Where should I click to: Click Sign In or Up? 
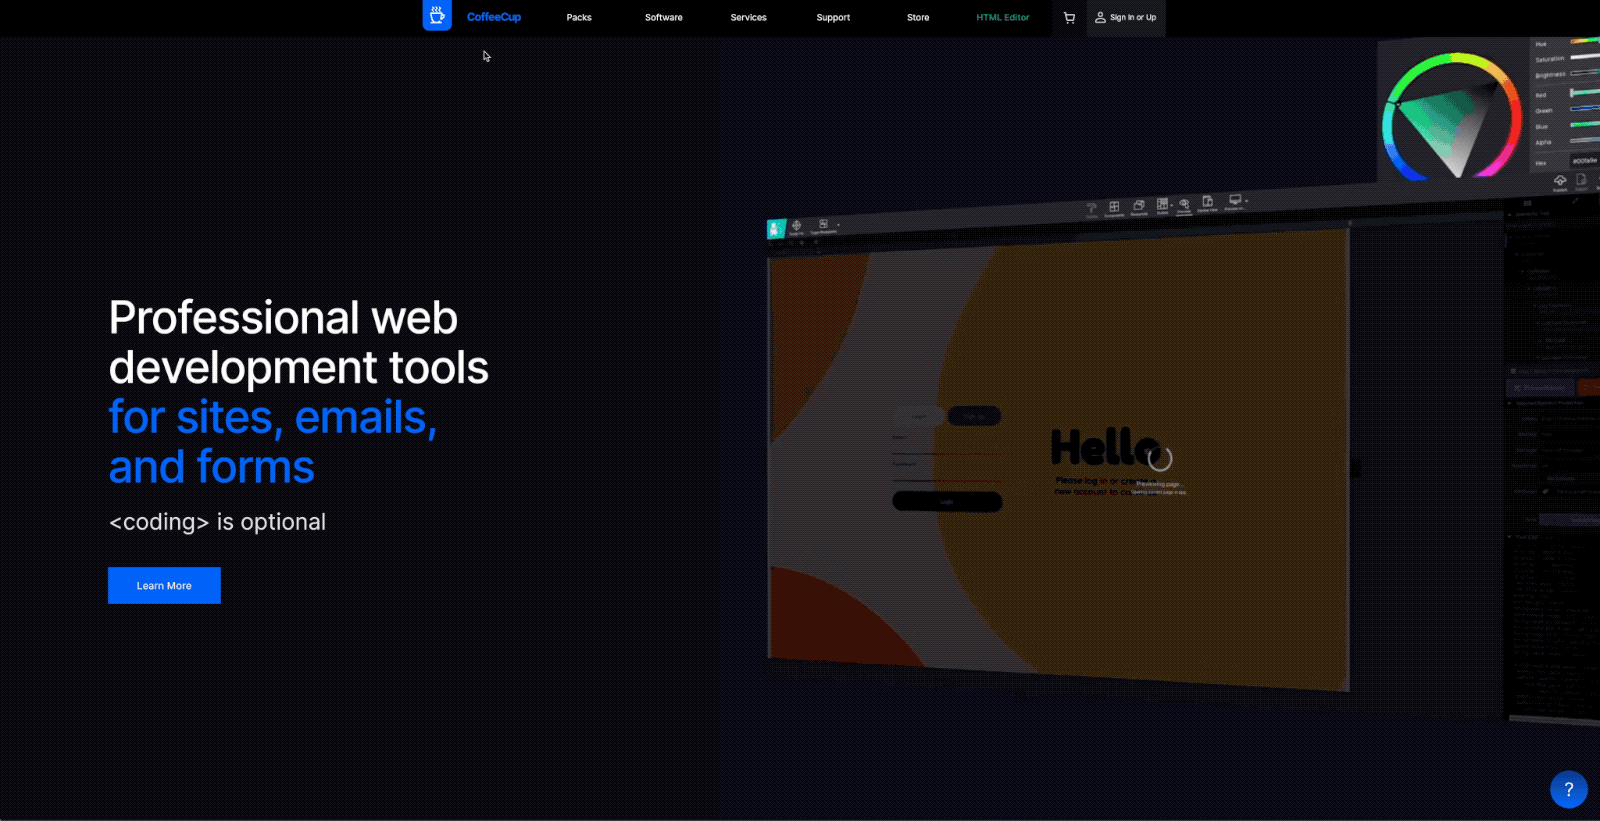[1126, 18]
